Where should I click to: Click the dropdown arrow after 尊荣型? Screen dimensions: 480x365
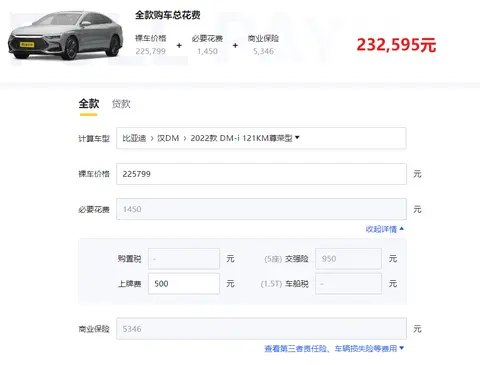tap(297, 137)
